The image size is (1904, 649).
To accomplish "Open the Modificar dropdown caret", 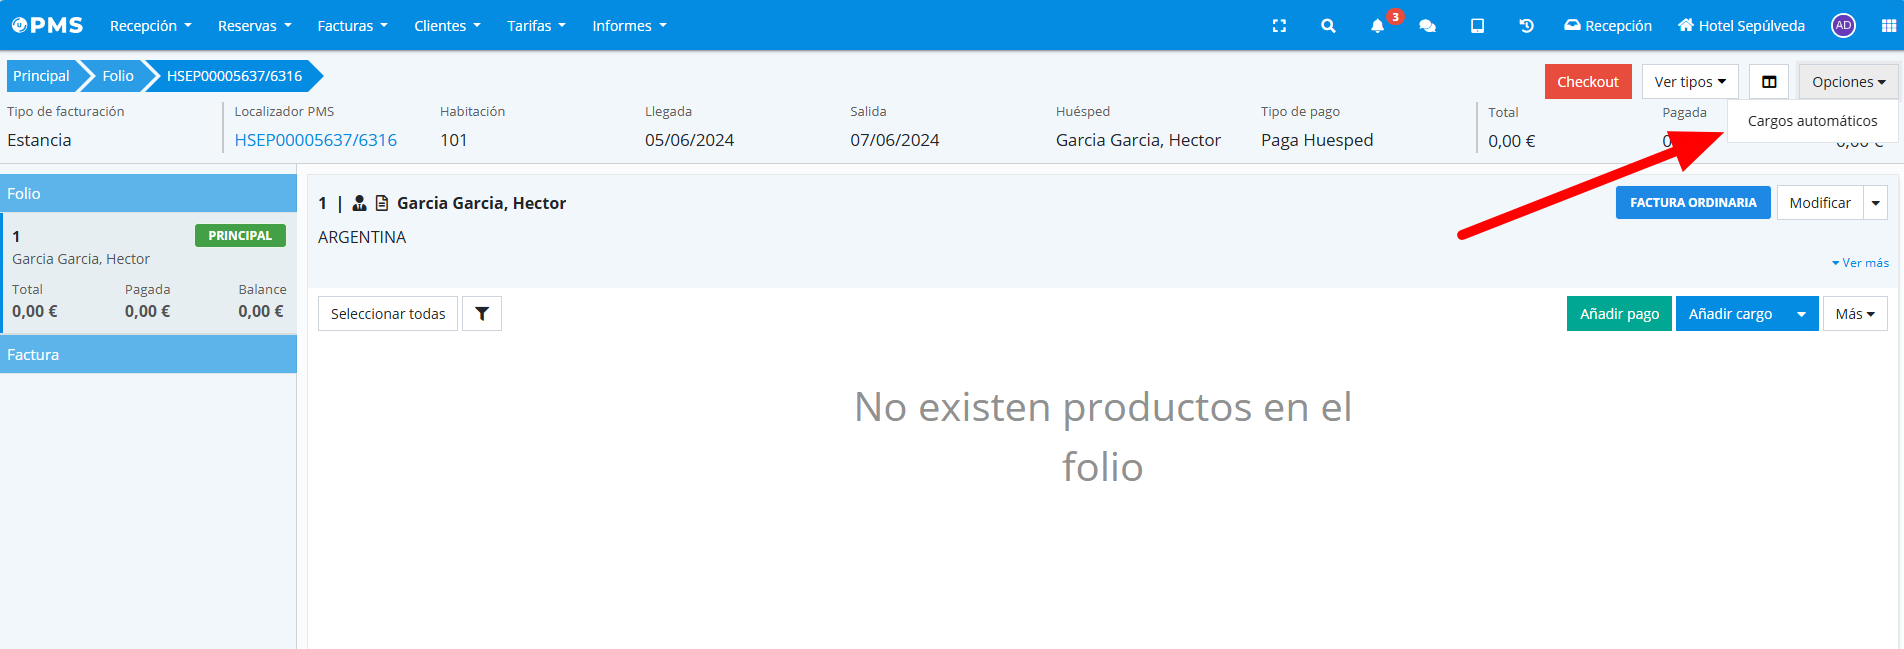I will click(1876, 203).
